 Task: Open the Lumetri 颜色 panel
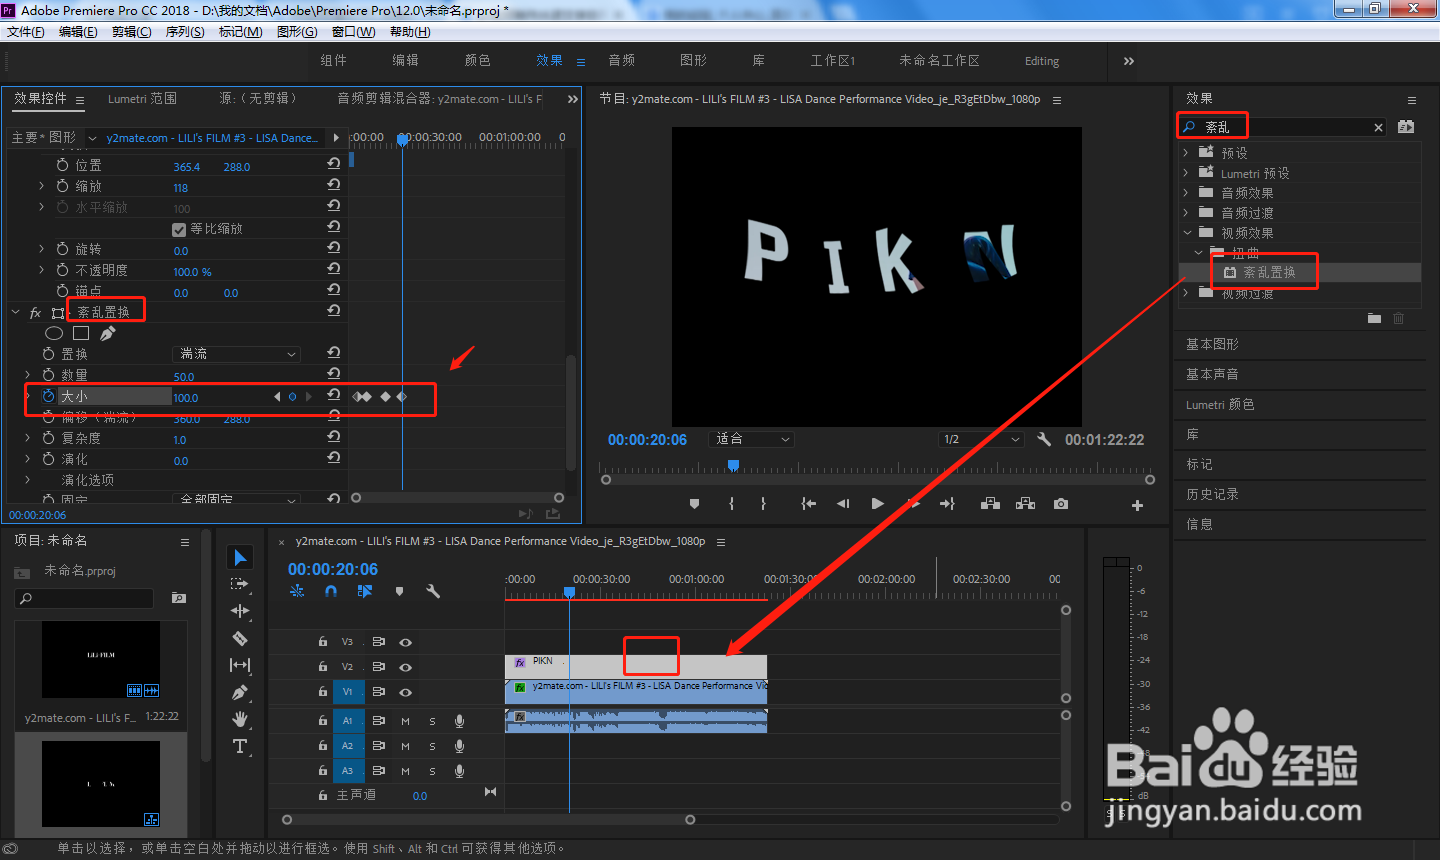1220,404
